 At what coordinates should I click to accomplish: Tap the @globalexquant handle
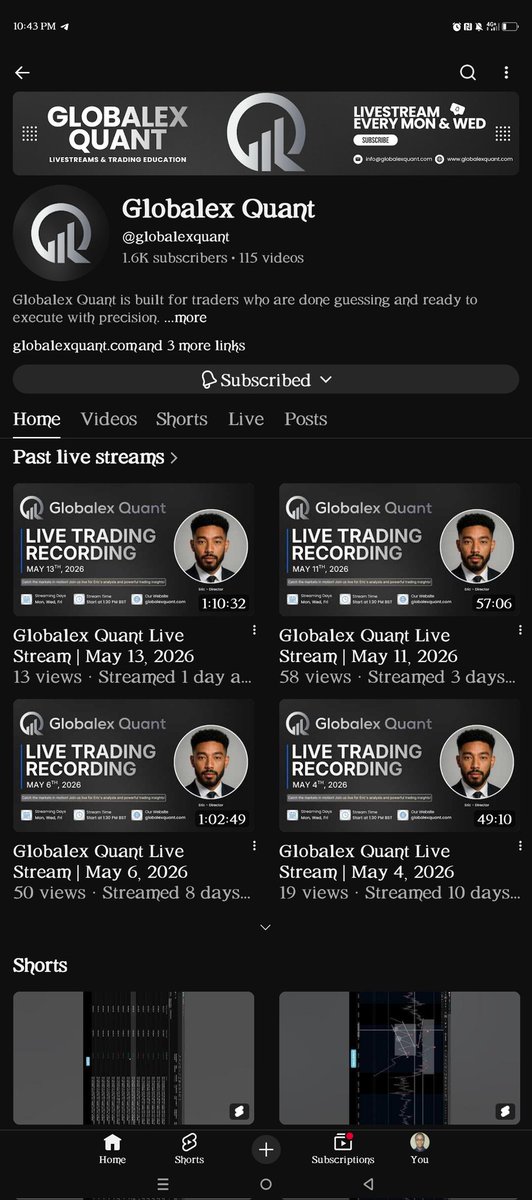tap(176, 236)
